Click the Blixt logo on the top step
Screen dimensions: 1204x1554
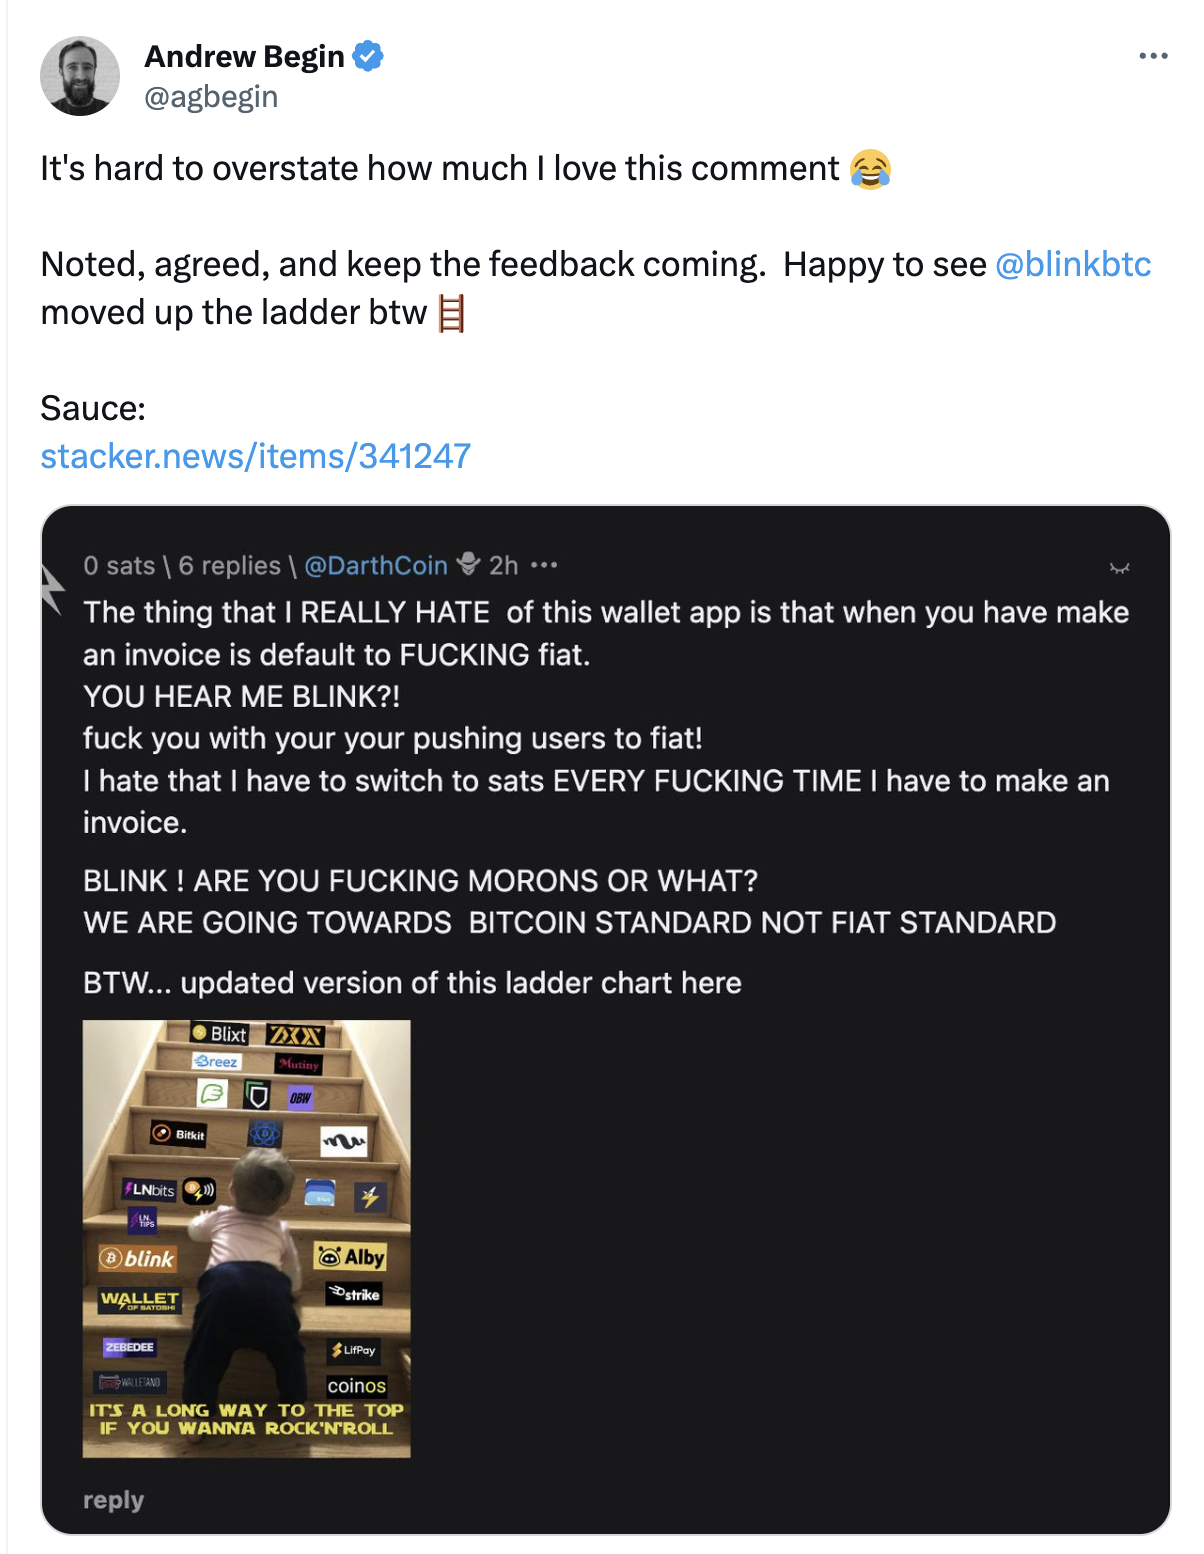220,1034
